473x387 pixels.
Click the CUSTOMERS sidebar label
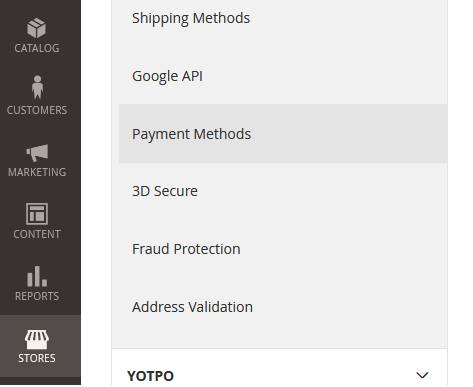[x=37, y=110]
